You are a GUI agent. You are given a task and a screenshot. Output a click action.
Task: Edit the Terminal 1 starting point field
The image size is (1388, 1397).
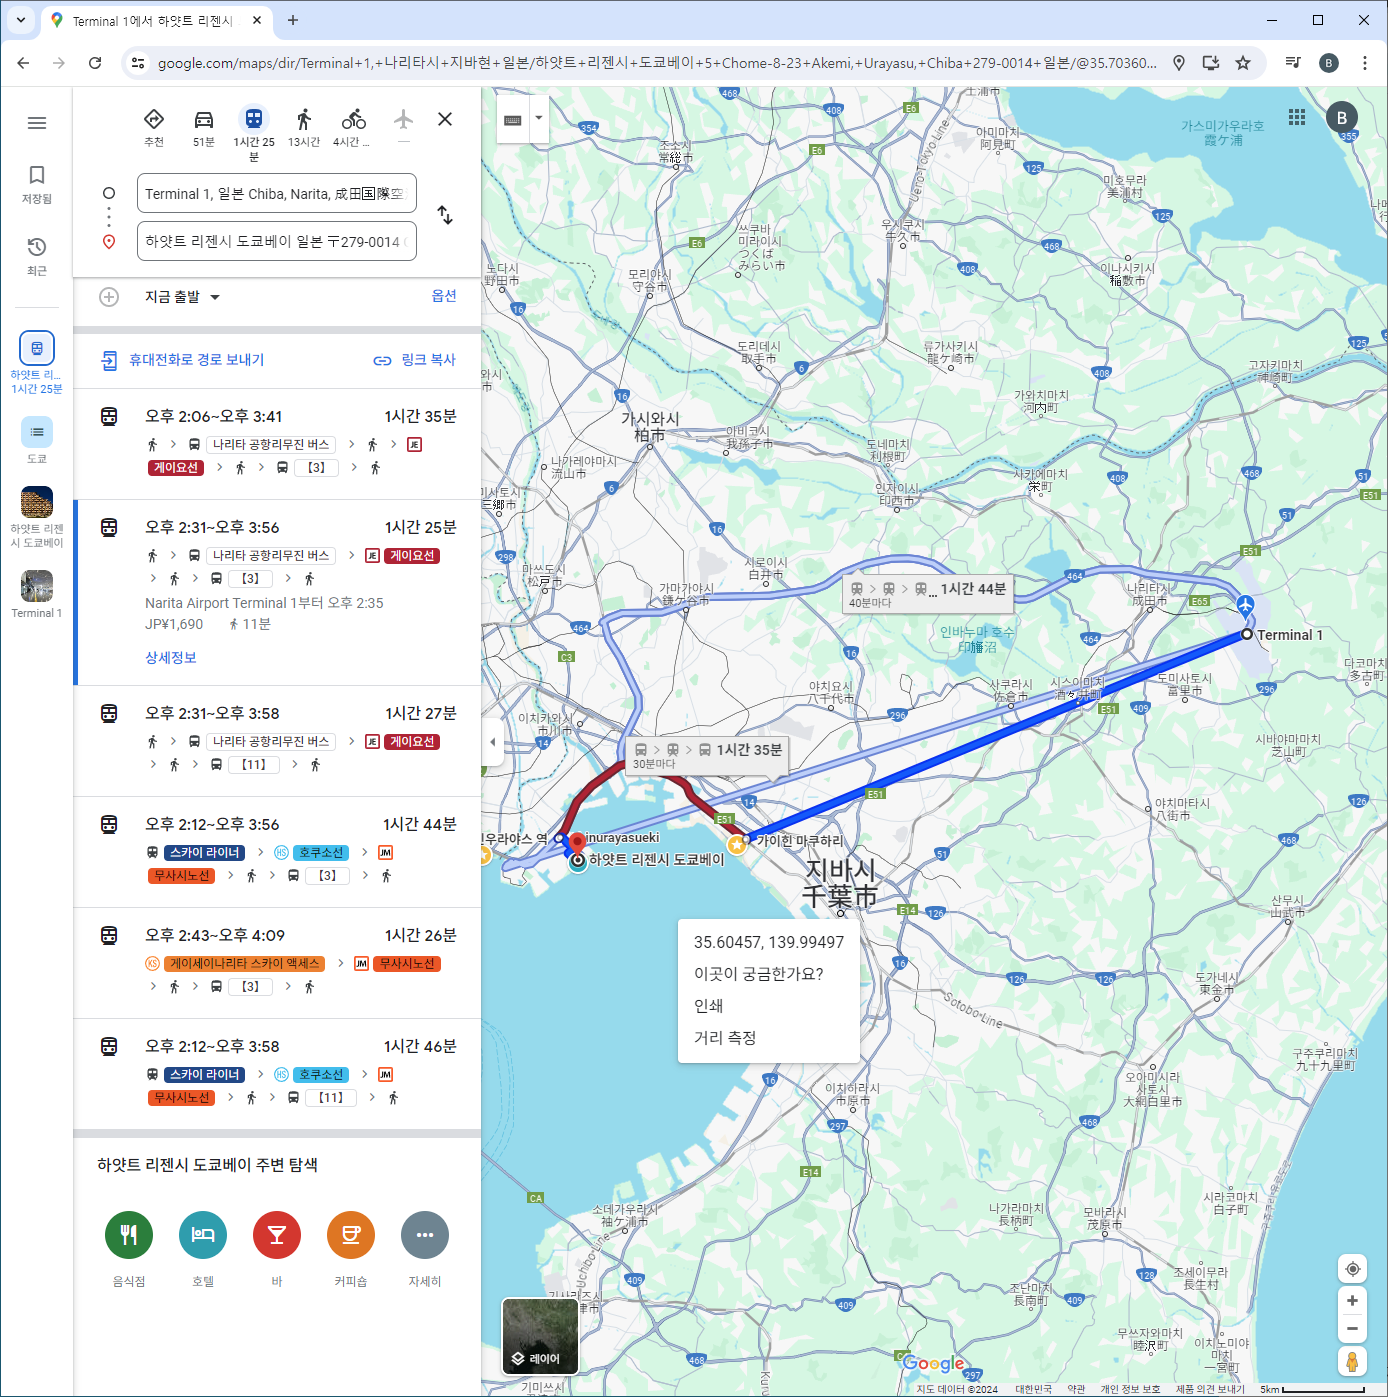click(x=277, y=194)
